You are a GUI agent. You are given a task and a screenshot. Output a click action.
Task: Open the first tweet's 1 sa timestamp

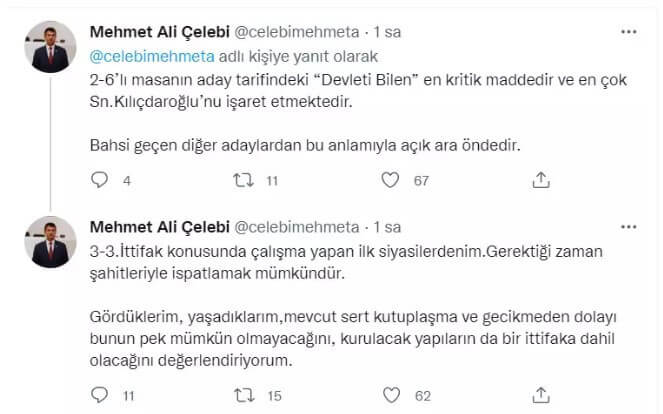pyautogui.click(x=386, y=33)
